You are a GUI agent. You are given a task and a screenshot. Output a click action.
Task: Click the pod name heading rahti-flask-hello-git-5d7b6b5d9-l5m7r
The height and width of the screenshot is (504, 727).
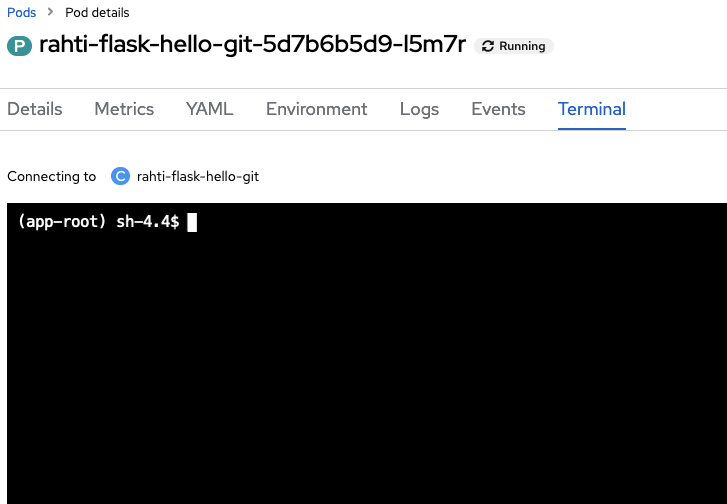pos(252,46)
